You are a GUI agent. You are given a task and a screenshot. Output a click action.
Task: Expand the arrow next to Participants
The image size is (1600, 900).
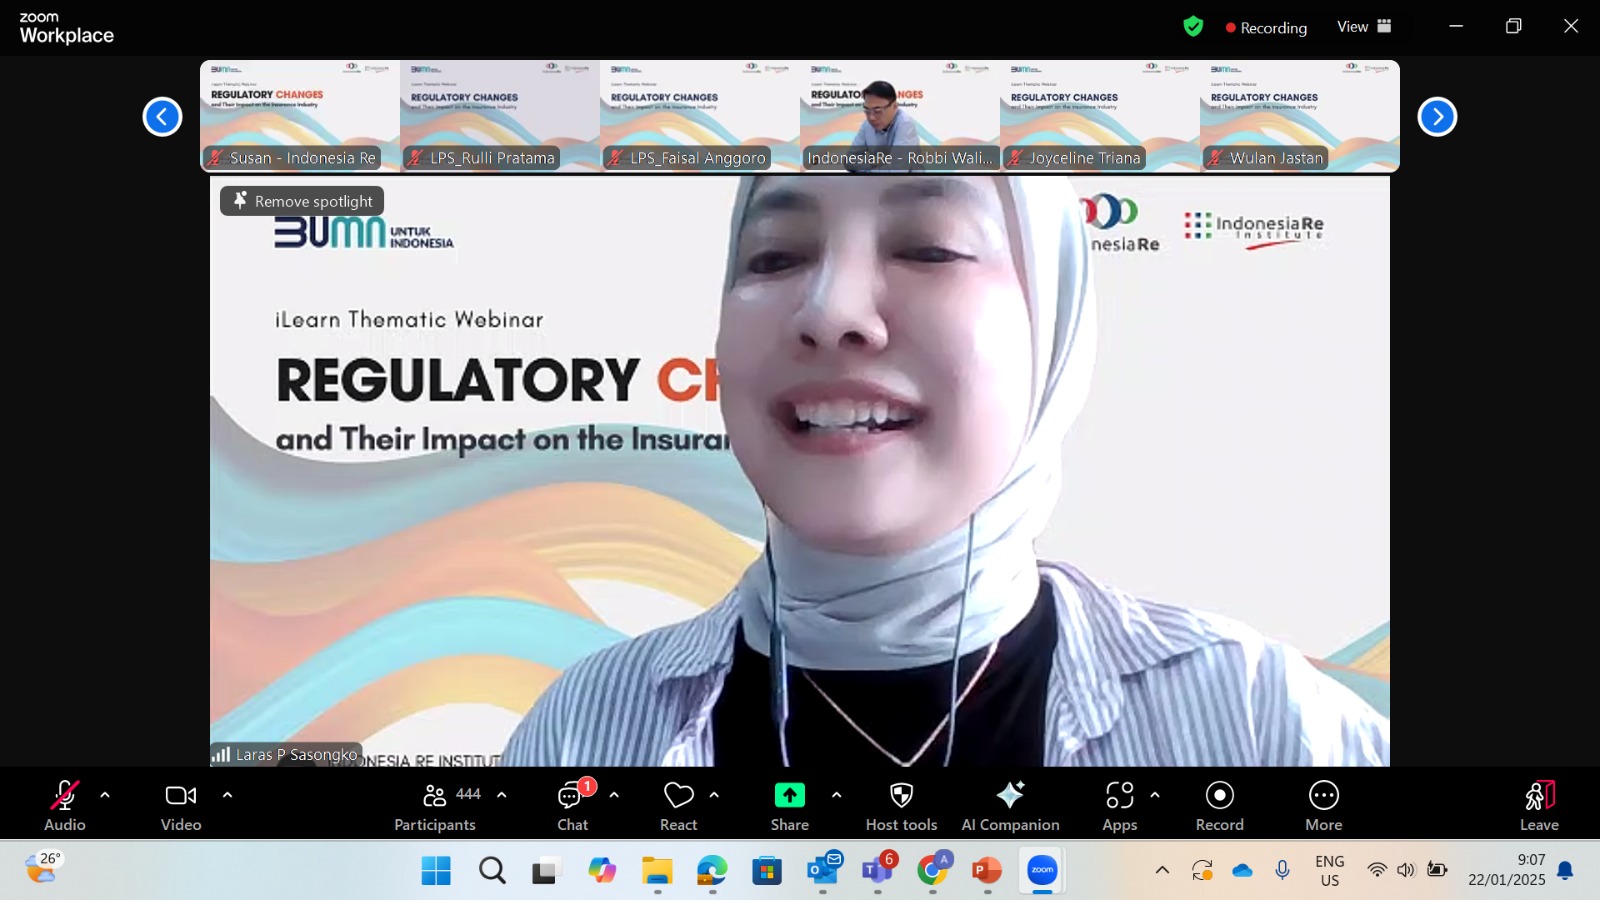(502, 795)
